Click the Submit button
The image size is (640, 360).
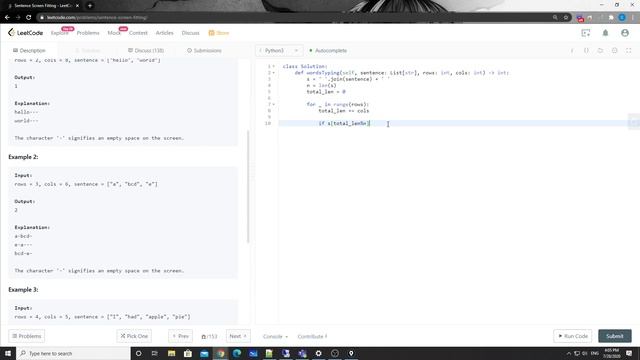point(615,336)
